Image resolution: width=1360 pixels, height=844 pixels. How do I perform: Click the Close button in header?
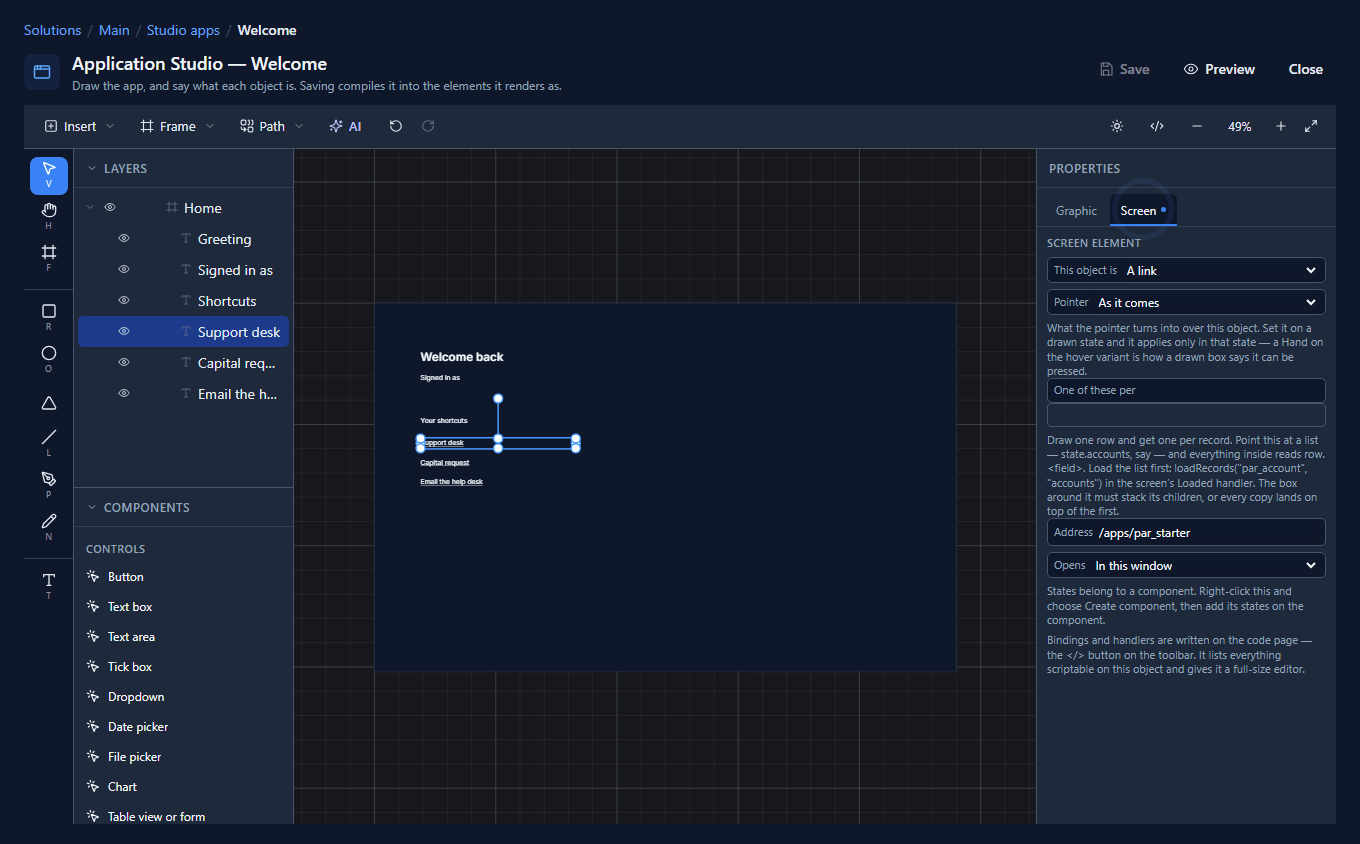1305,69
